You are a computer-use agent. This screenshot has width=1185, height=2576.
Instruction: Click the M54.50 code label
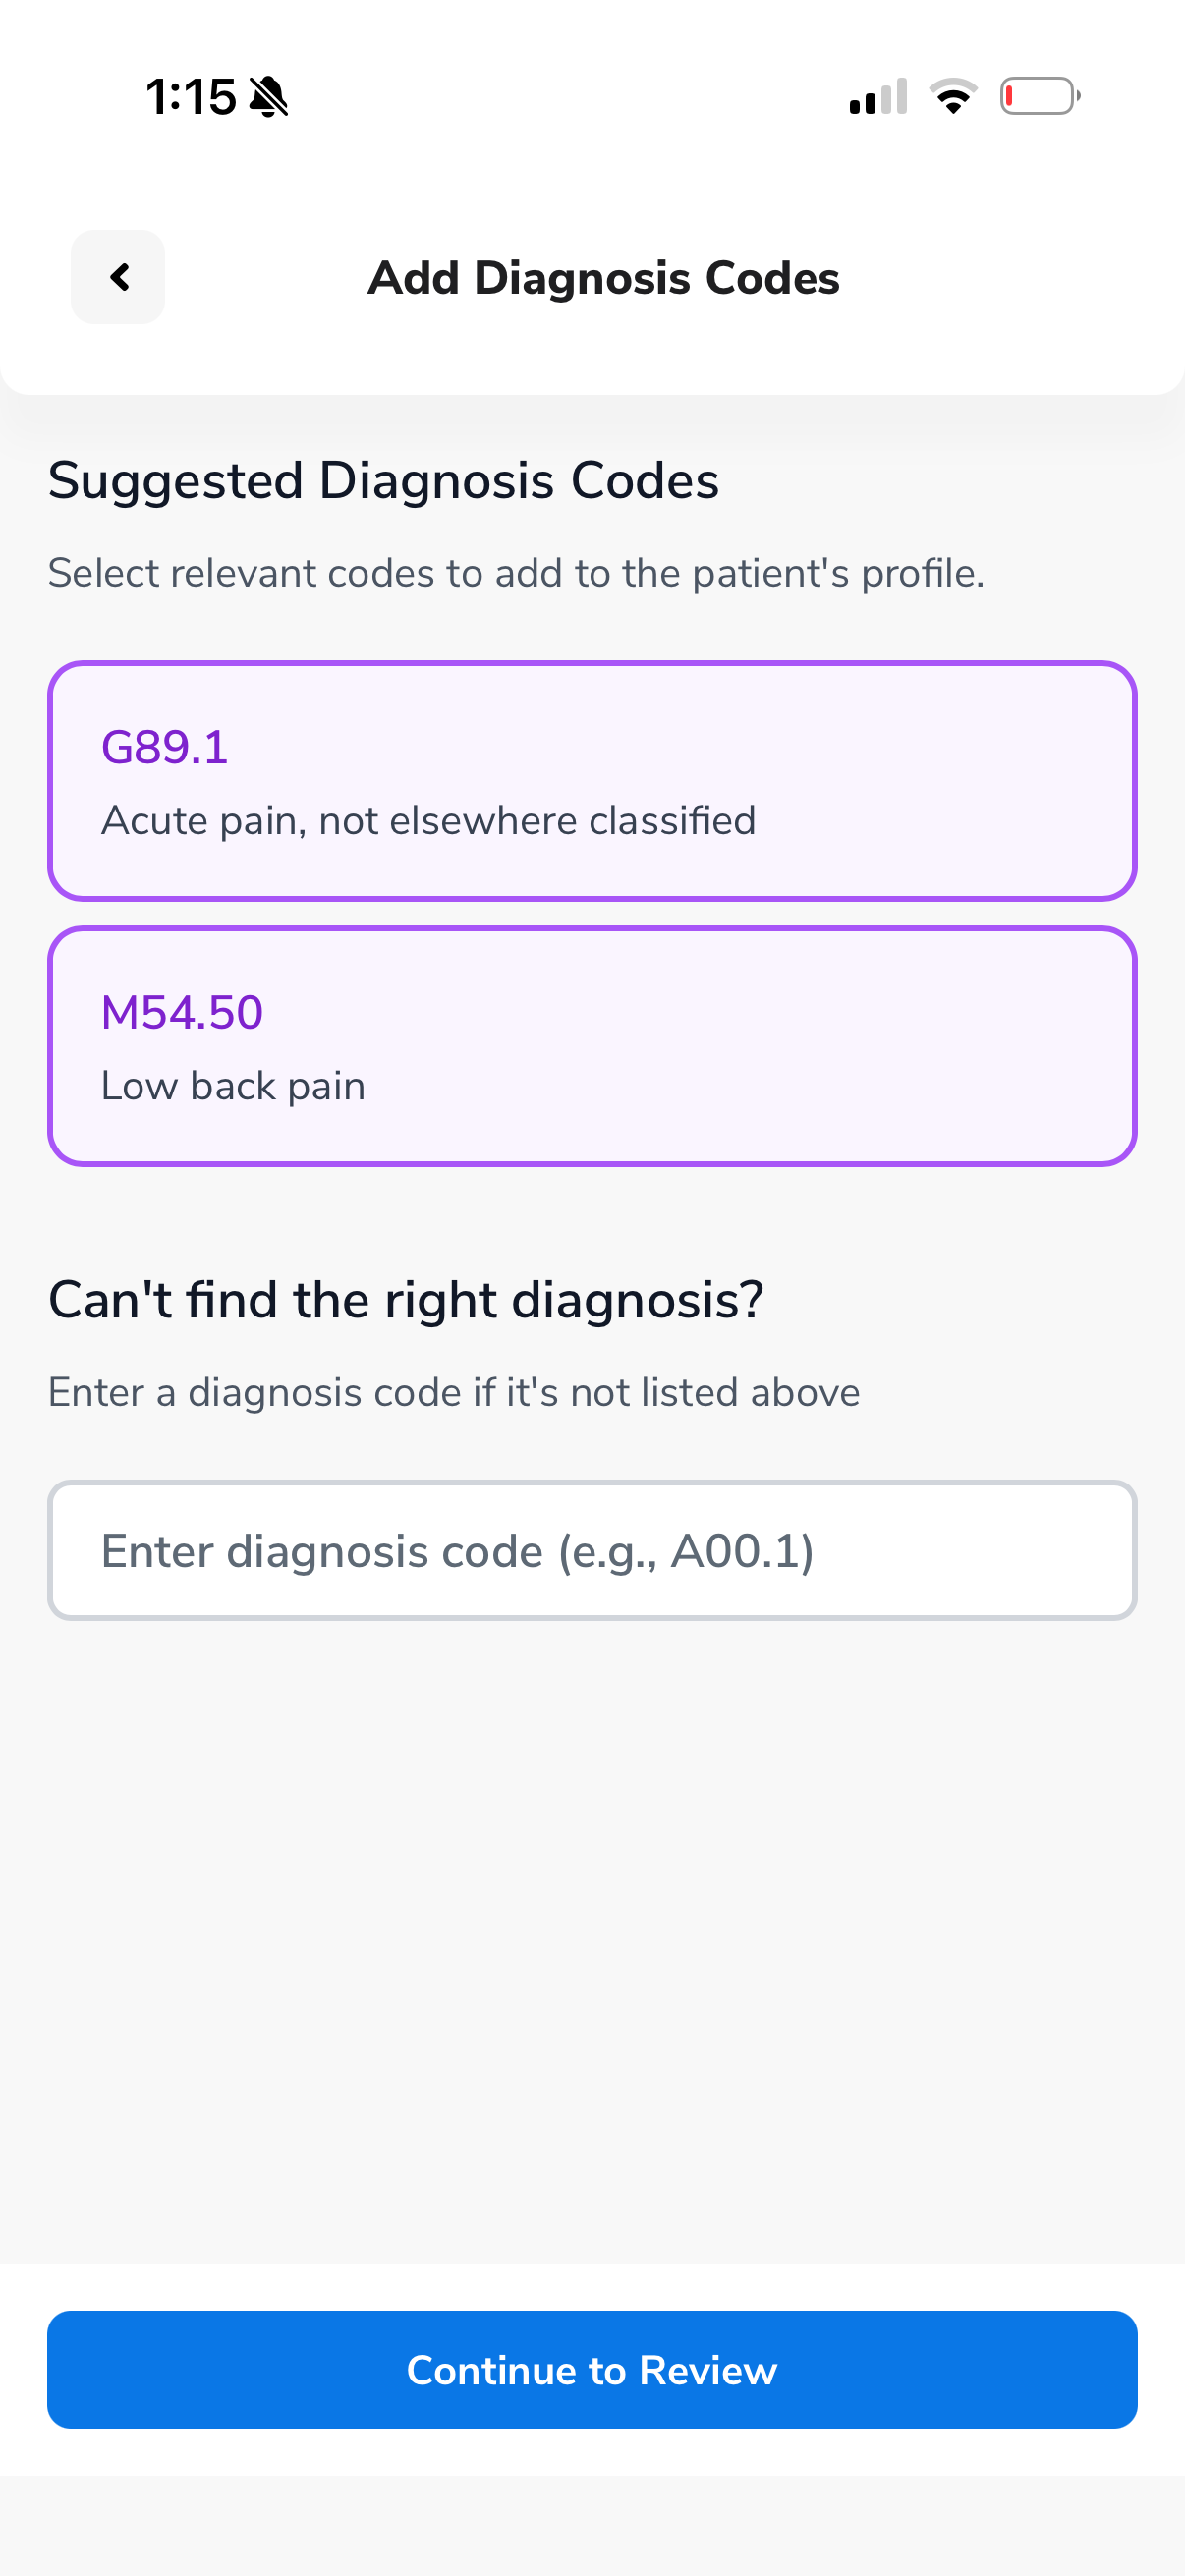pyautogui.click(x=182, y=1012)
